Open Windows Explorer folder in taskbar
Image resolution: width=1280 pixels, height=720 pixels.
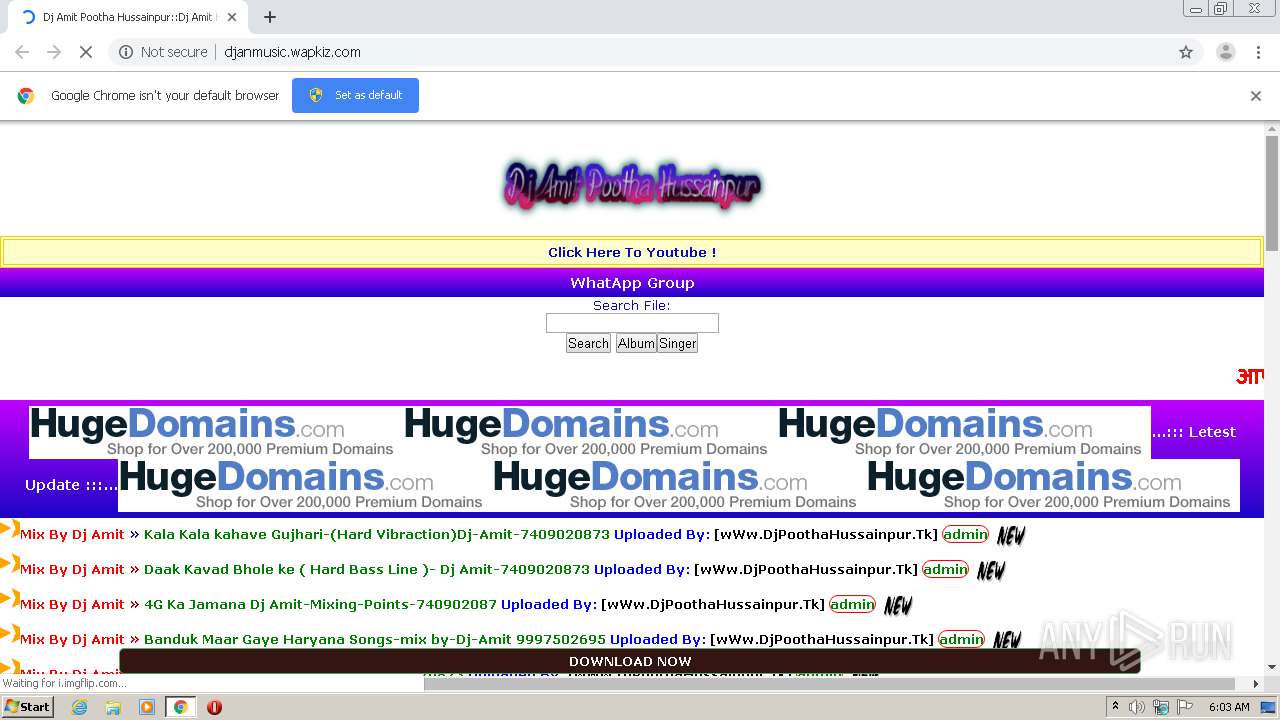pyautogui.click(x=113, y=707)
